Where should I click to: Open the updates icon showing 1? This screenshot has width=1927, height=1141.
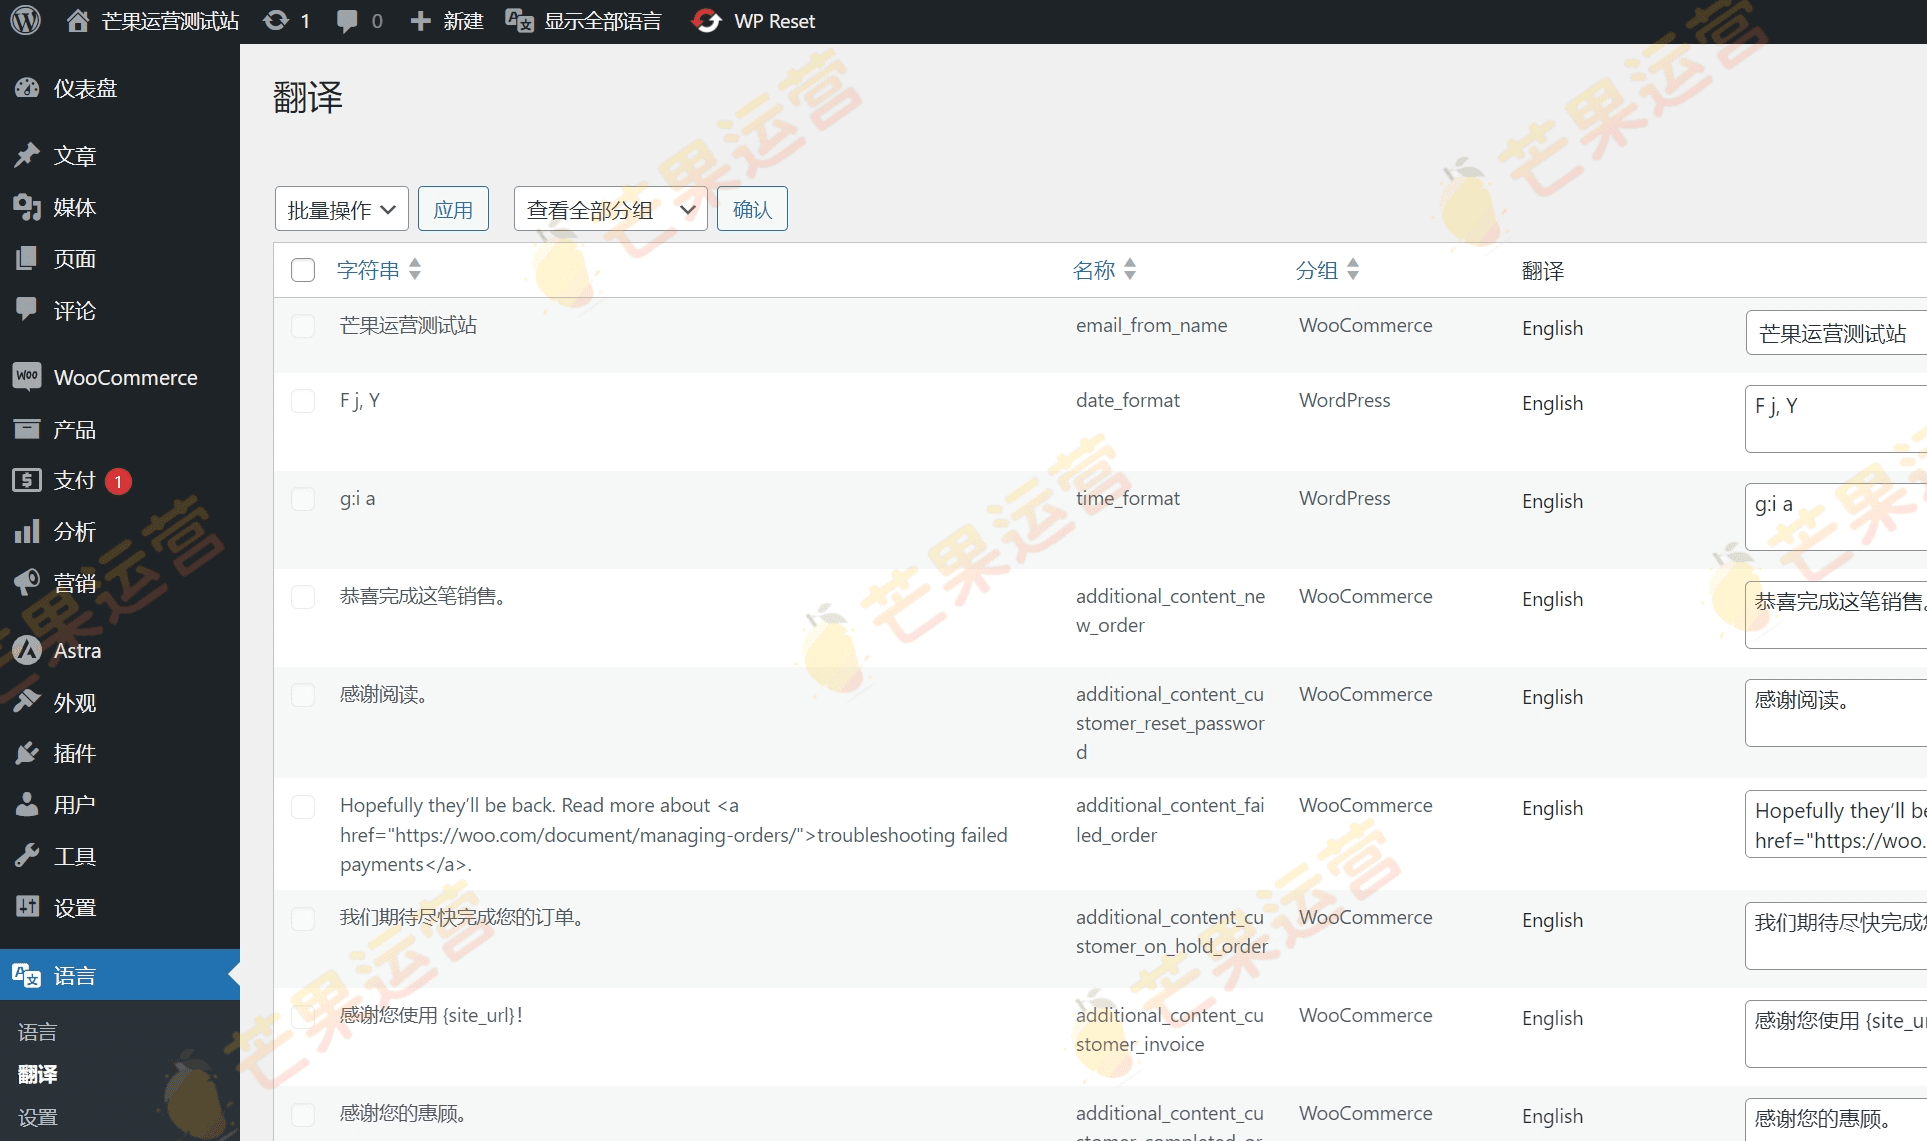pyautogui.click(x=276, y=21)
